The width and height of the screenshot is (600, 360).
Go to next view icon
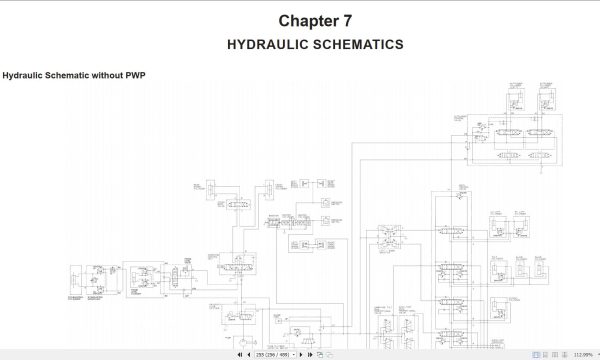pos(329,355)
